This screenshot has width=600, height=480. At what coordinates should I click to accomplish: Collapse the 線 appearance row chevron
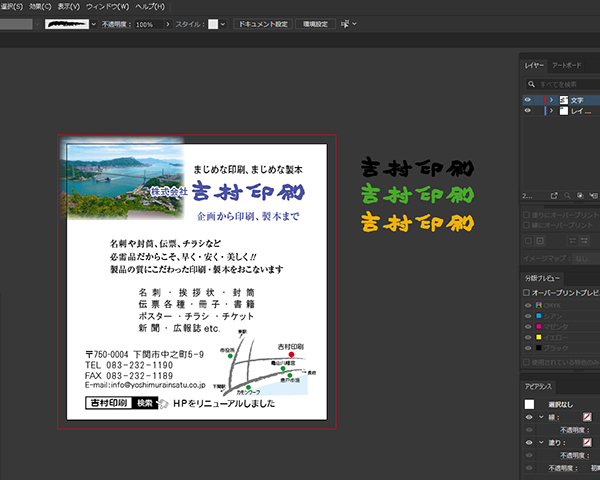[x=541, y=417]
